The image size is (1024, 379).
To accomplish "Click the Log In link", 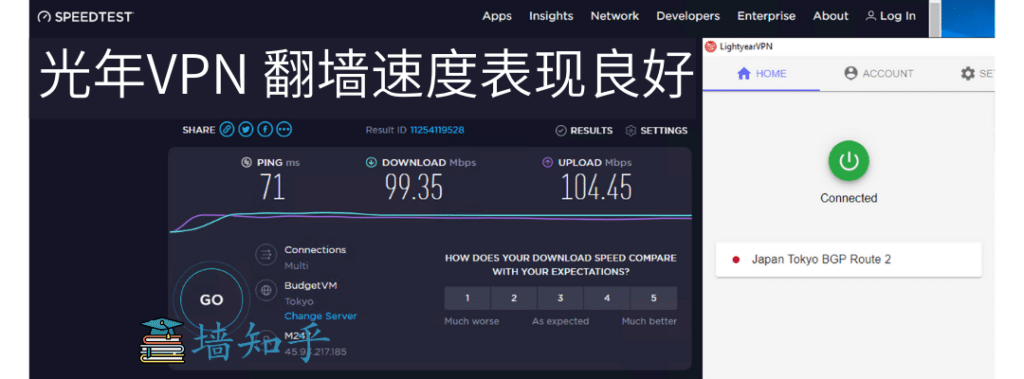I will [891, 16].
